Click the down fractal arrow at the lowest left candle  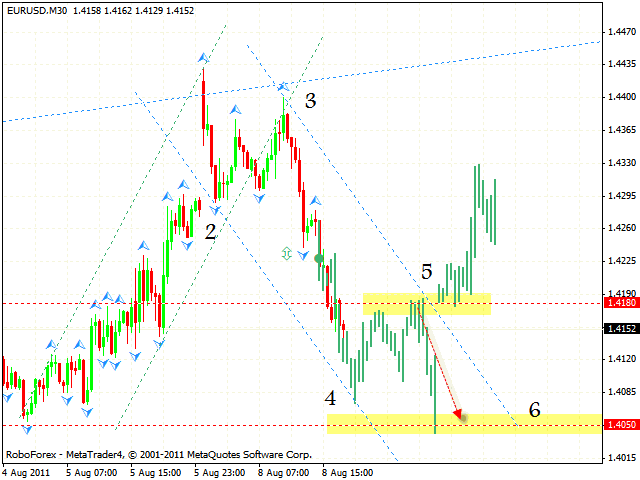point(27,429)
